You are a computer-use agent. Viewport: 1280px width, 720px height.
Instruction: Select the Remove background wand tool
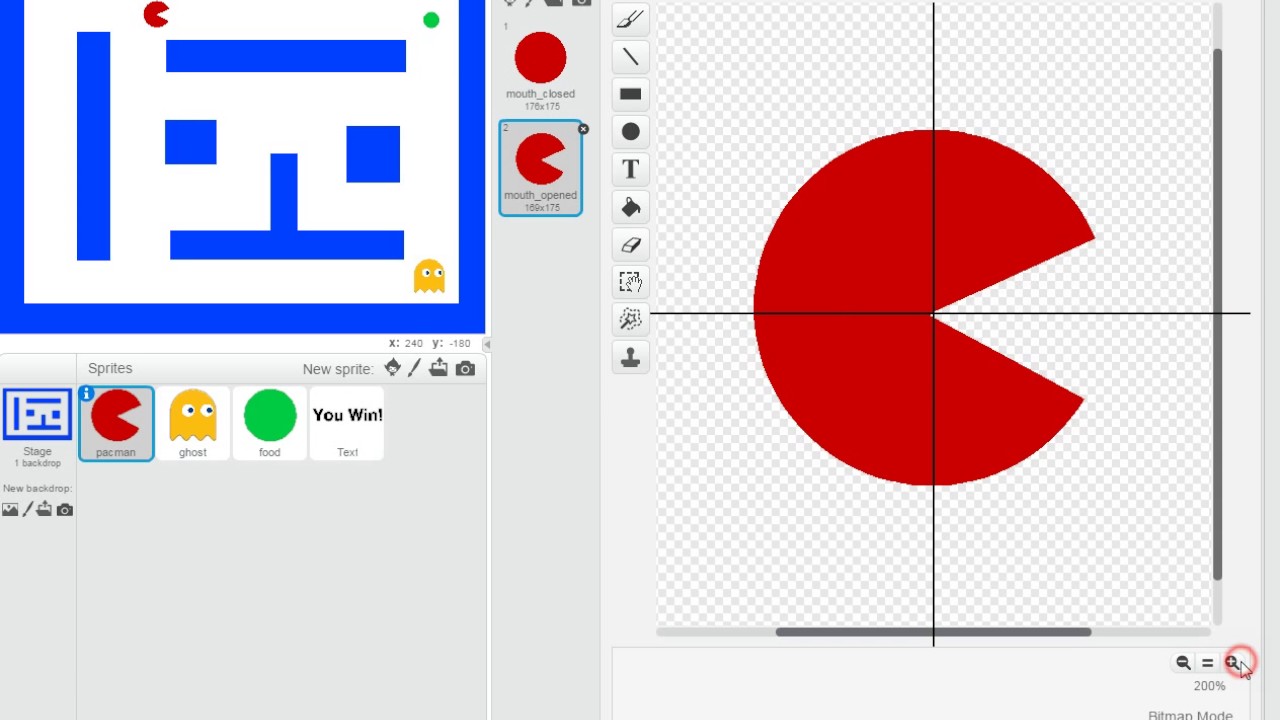630,319
